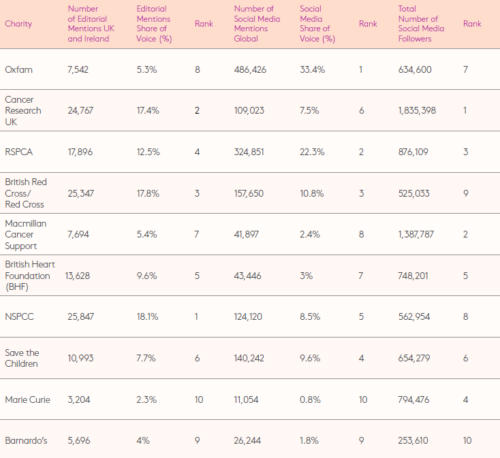The image size is (500, 458).
Task: Click Marie Curie social share 0.8%
Action: [310, 400]
